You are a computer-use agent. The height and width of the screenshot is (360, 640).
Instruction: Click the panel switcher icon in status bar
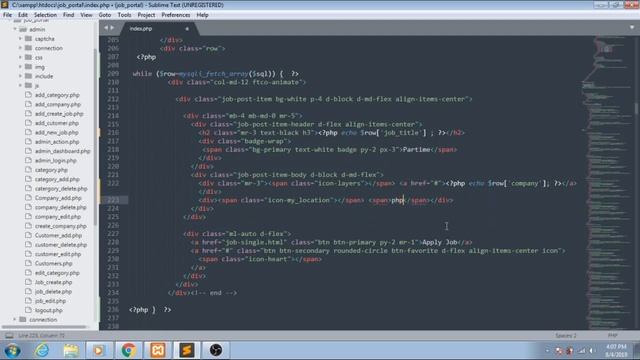(x=9, y=336)
